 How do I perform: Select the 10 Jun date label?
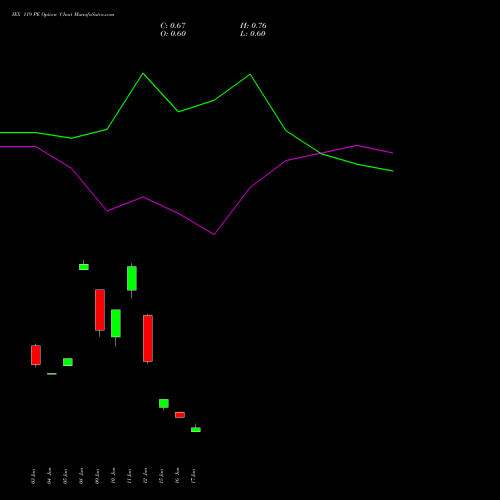(113, 476)
